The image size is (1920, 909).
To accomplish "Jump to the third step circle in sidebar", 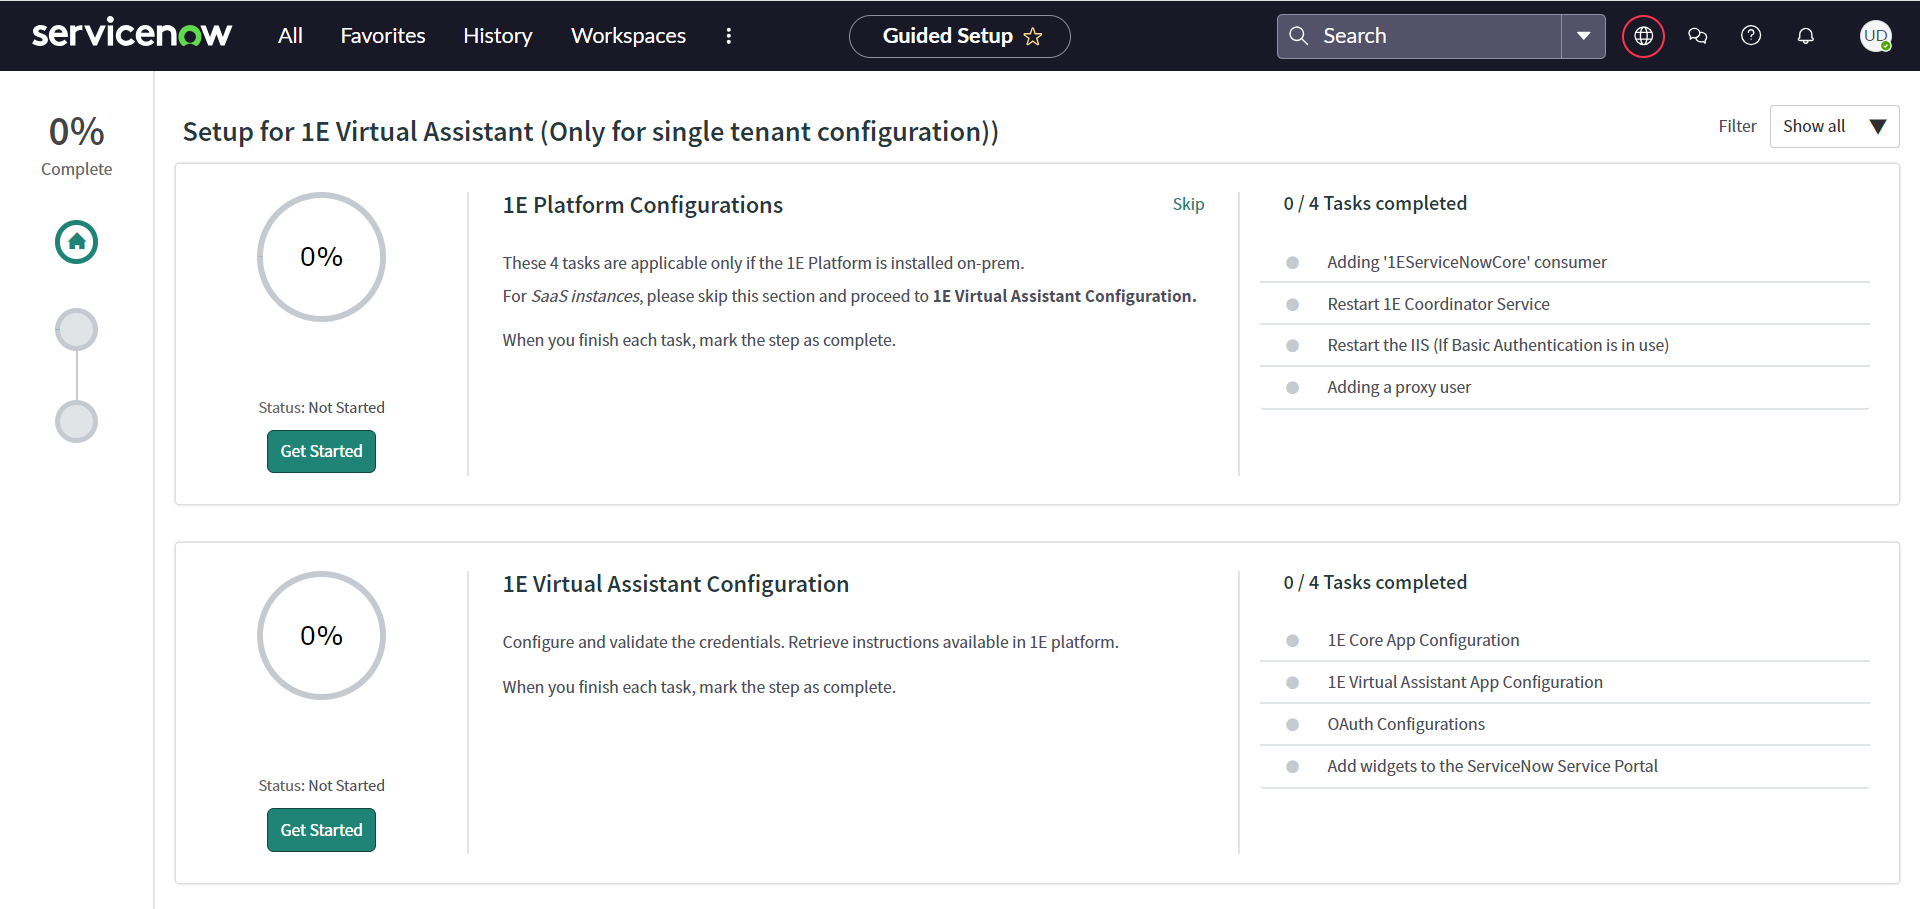I will pyautogui.click(x=76, y=421).
